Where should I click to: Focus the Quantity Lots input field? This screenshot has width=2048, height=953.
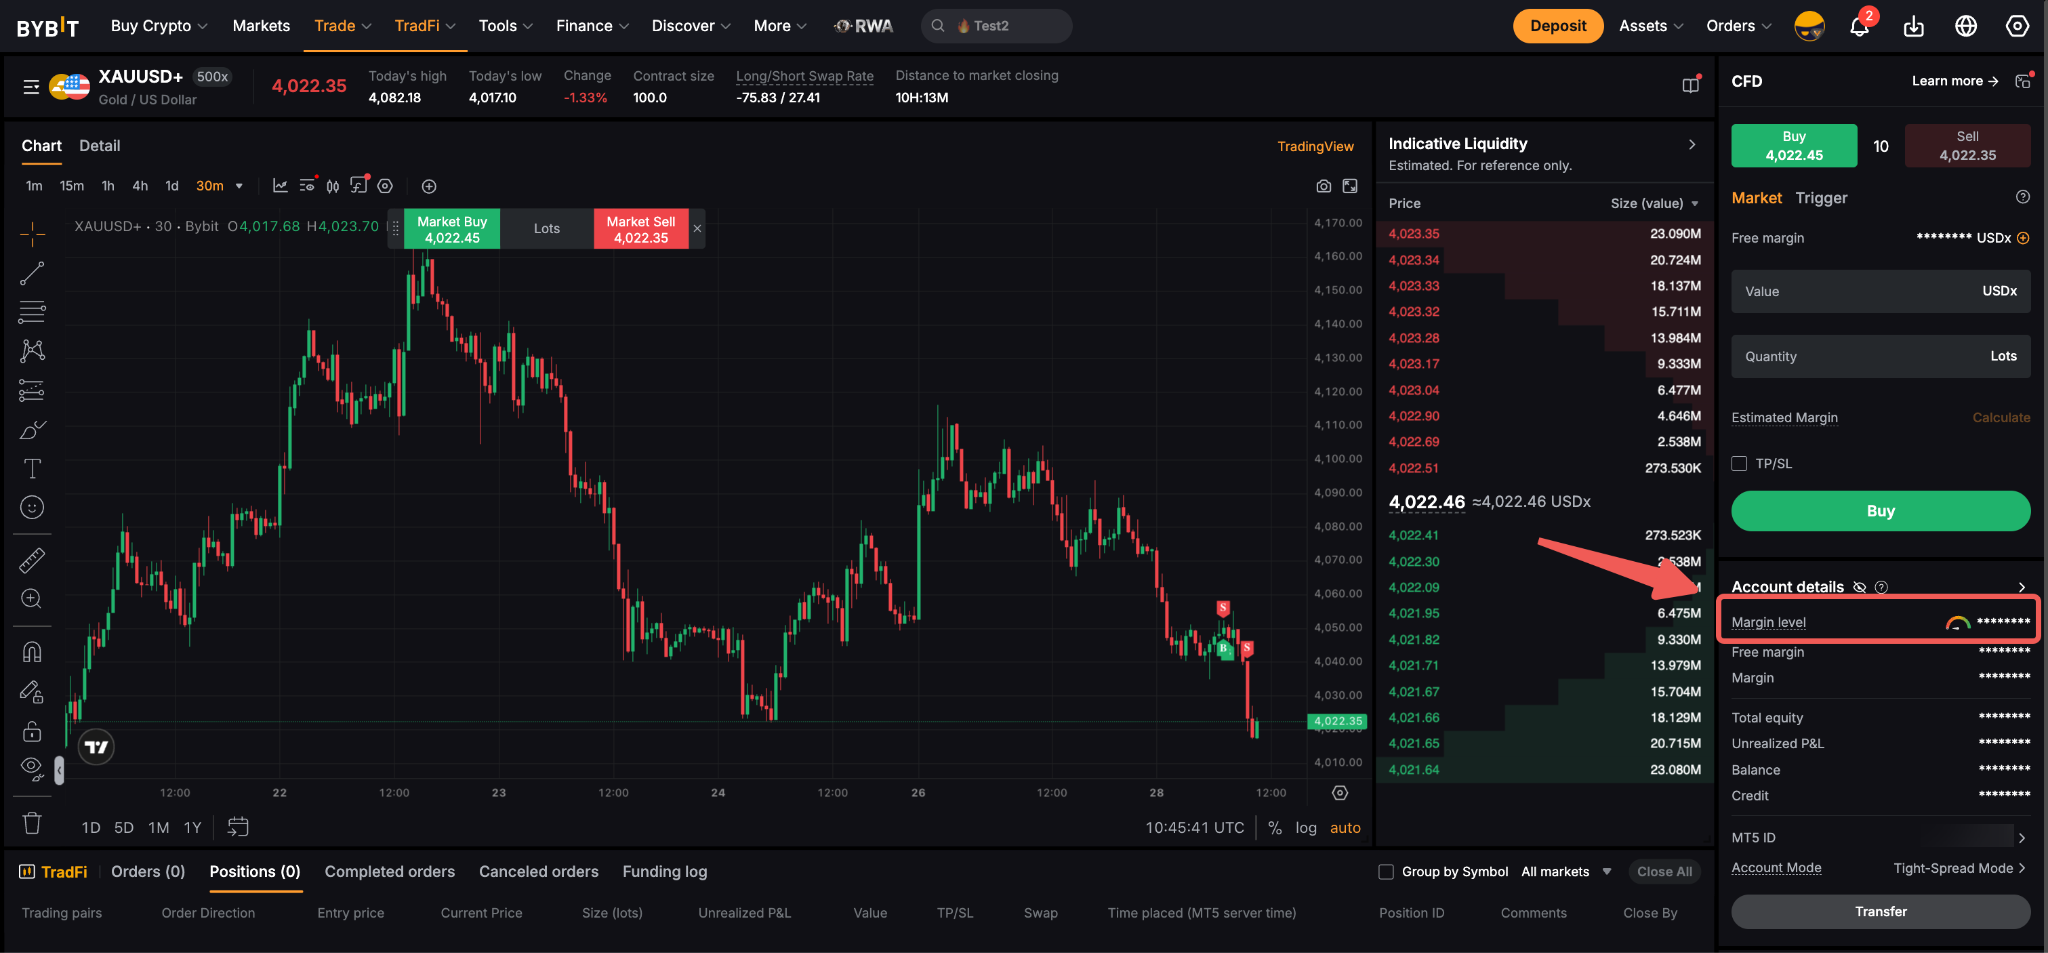[1880, 356]
